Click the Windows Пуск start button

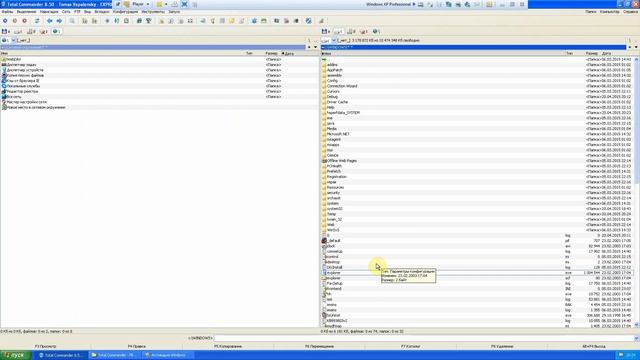16,355
